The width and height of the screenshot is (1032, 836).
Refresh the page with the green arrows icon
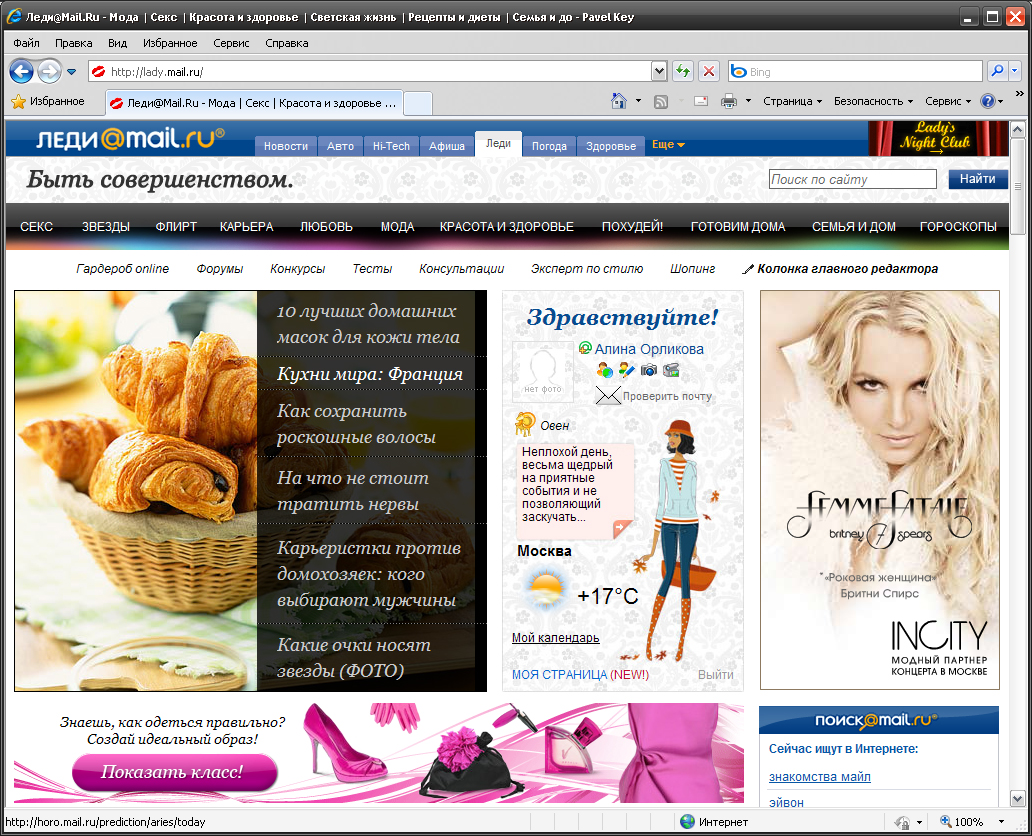683,71
